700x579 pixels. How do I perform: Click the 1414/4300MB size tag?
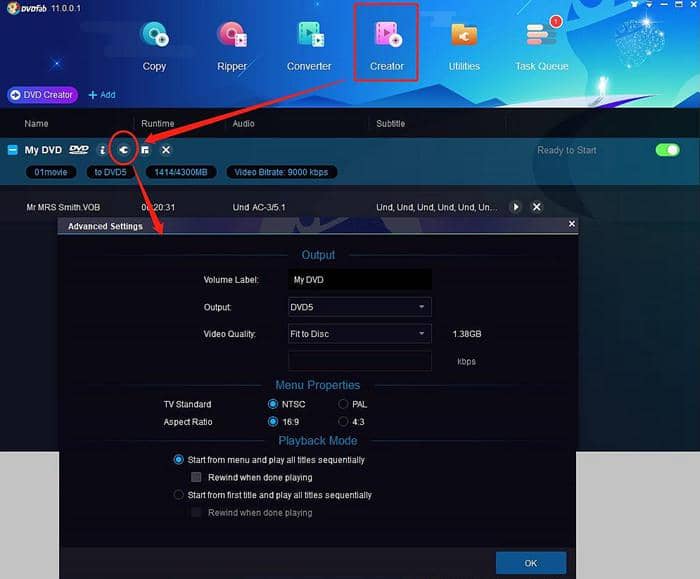pos(181,172)
